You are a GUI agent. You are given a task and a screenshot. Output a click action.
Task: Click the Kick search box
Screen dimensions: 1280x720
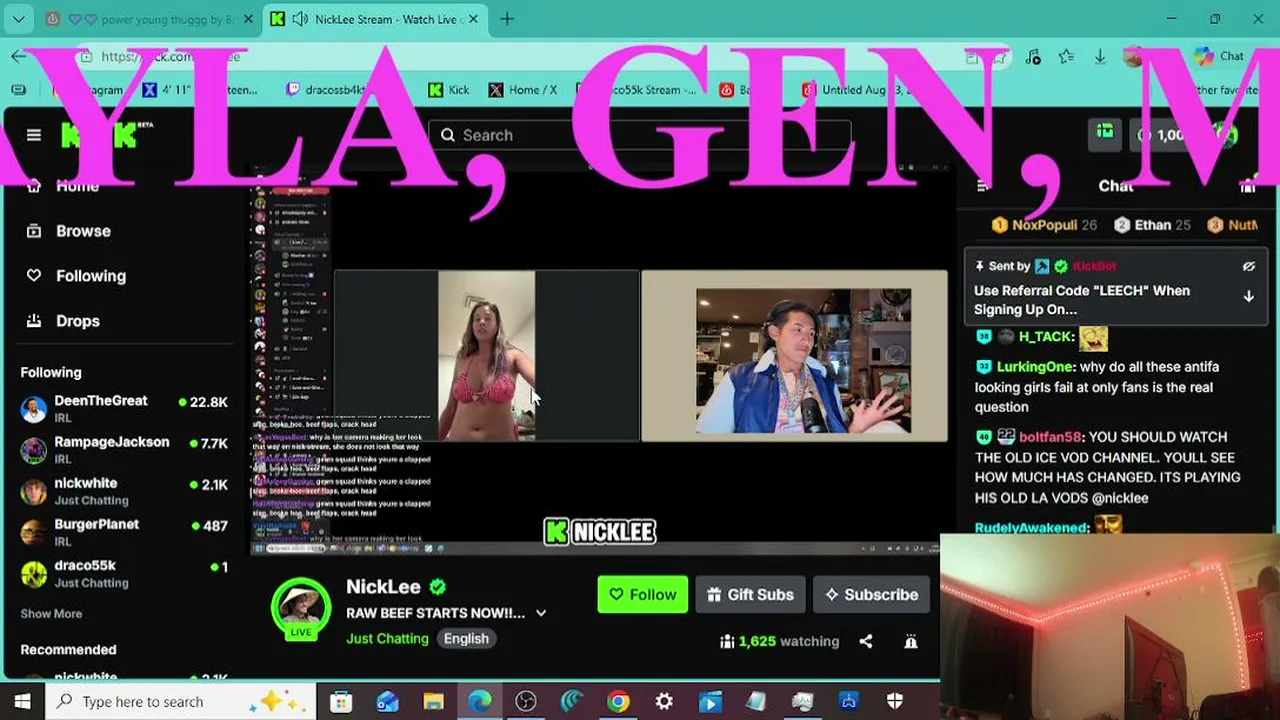[x=640, y=135]
